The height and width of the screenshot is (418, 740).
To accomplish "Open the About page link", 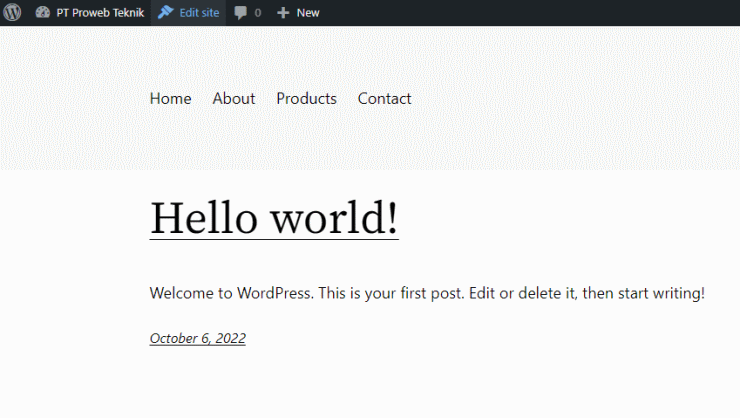I will pos(234,99).
